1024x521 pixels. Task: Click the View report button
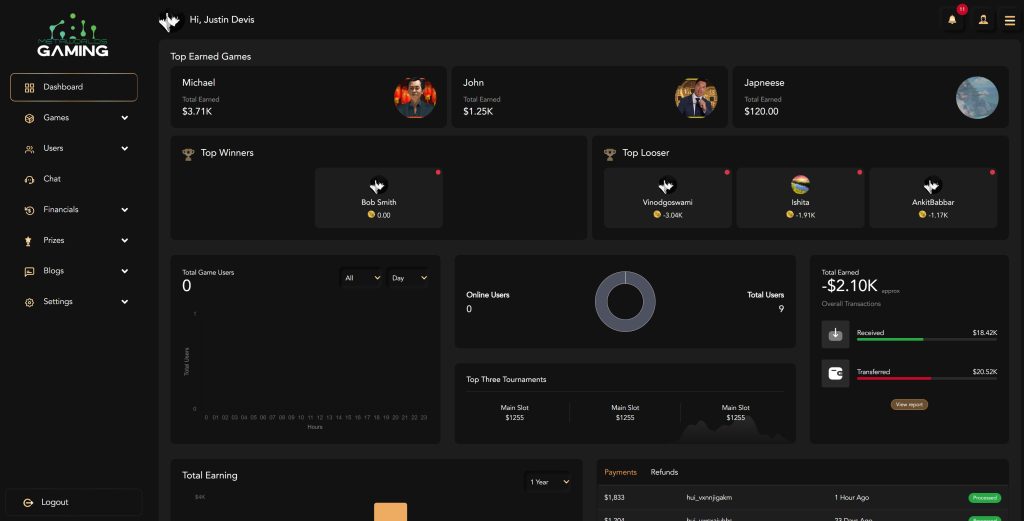909,405
